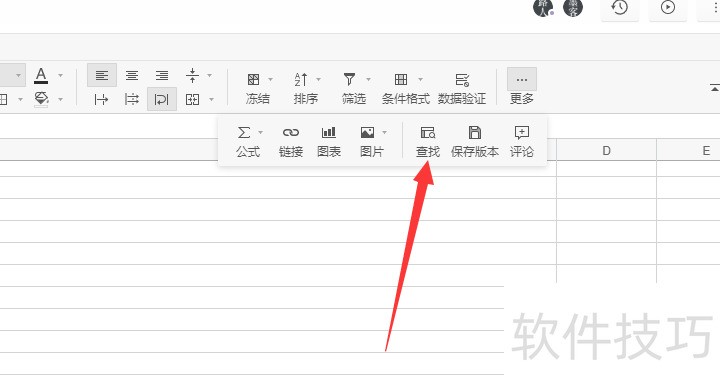Expand the 排序 dropdown arrow
This screenshot has height=390, width=720.
[x=318, y=79]
